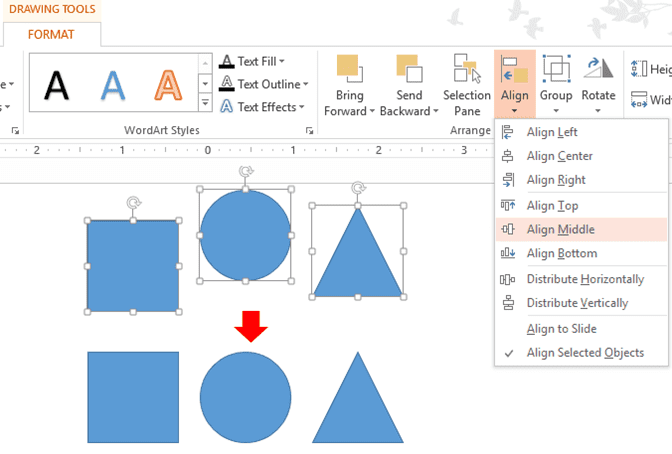
Task: Click the rotation handle above the square
Action: [x=134, y=203]
